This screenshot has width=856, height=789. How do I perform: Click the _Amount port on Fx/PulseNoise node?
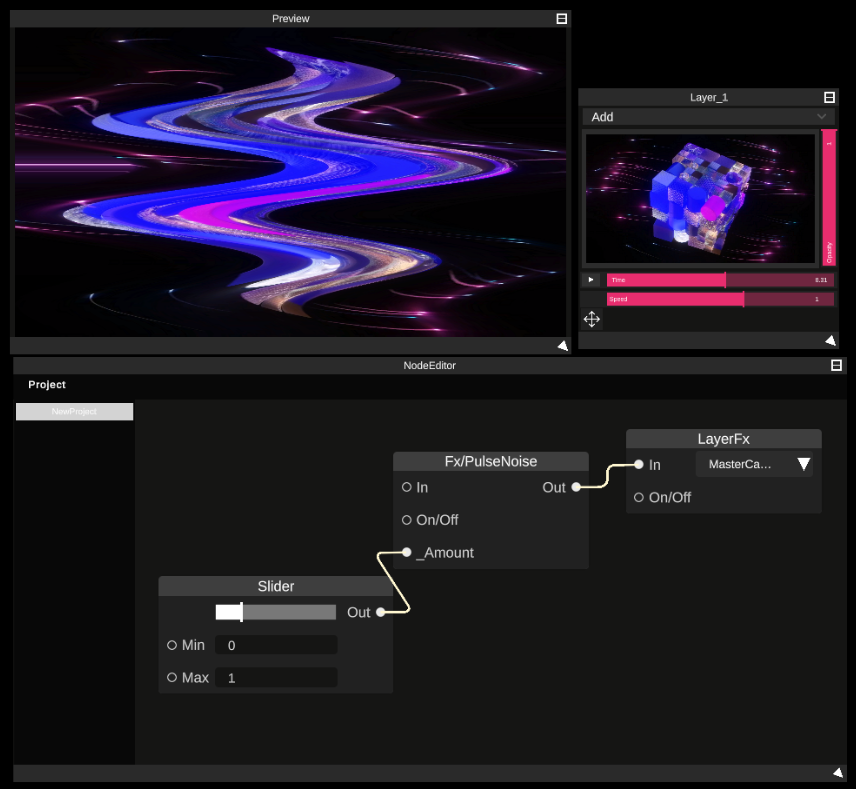(406, 552)
